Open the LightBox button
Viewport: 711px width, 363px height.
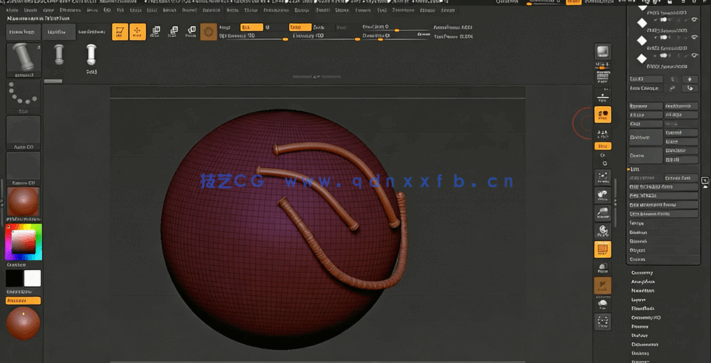tap(59, 32)
